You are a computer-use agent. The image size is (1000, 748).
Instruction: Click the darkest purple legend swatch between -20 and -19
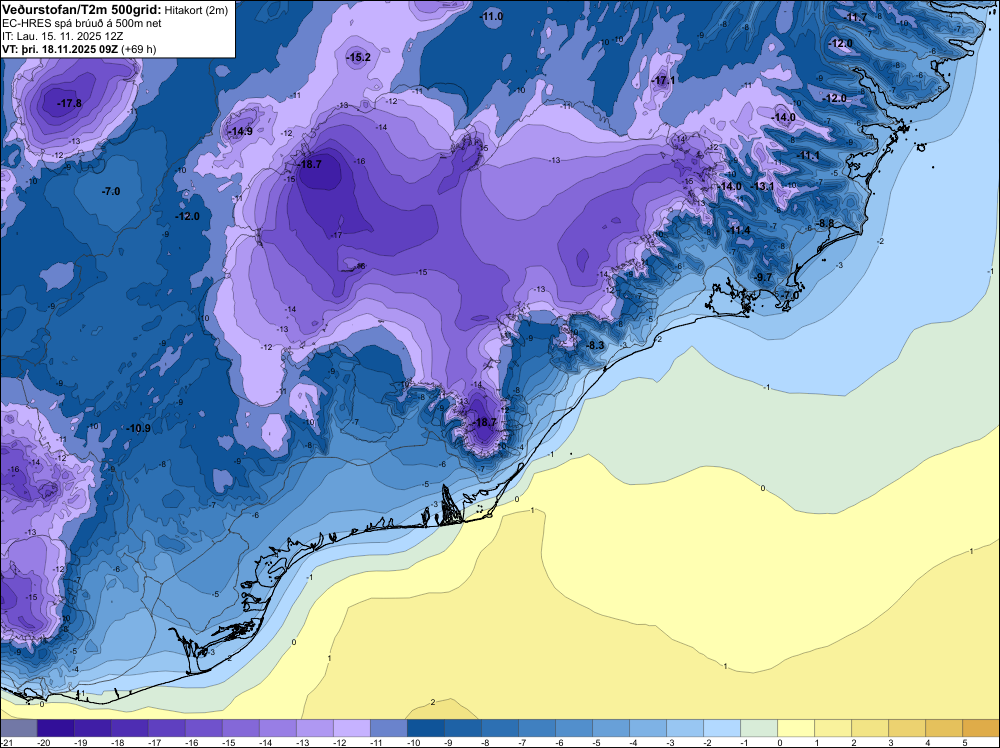pos(55,728)
